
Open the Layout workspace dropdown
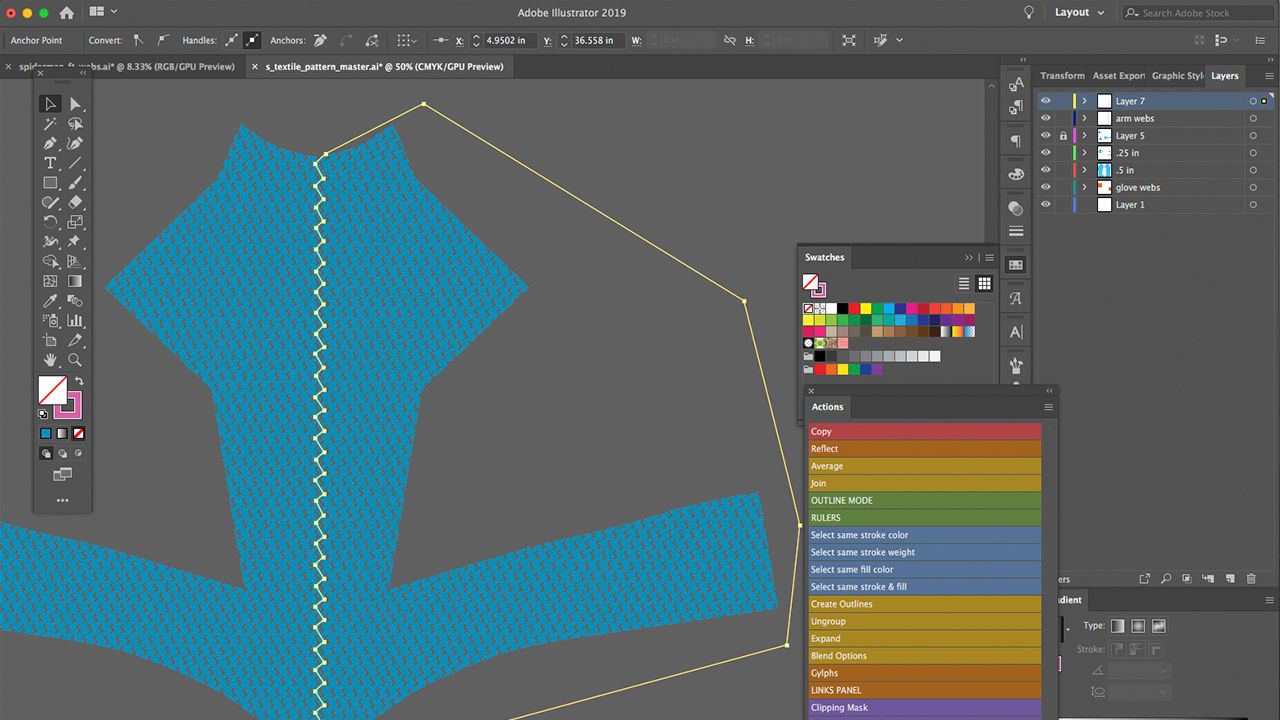tap(1079, 13)
